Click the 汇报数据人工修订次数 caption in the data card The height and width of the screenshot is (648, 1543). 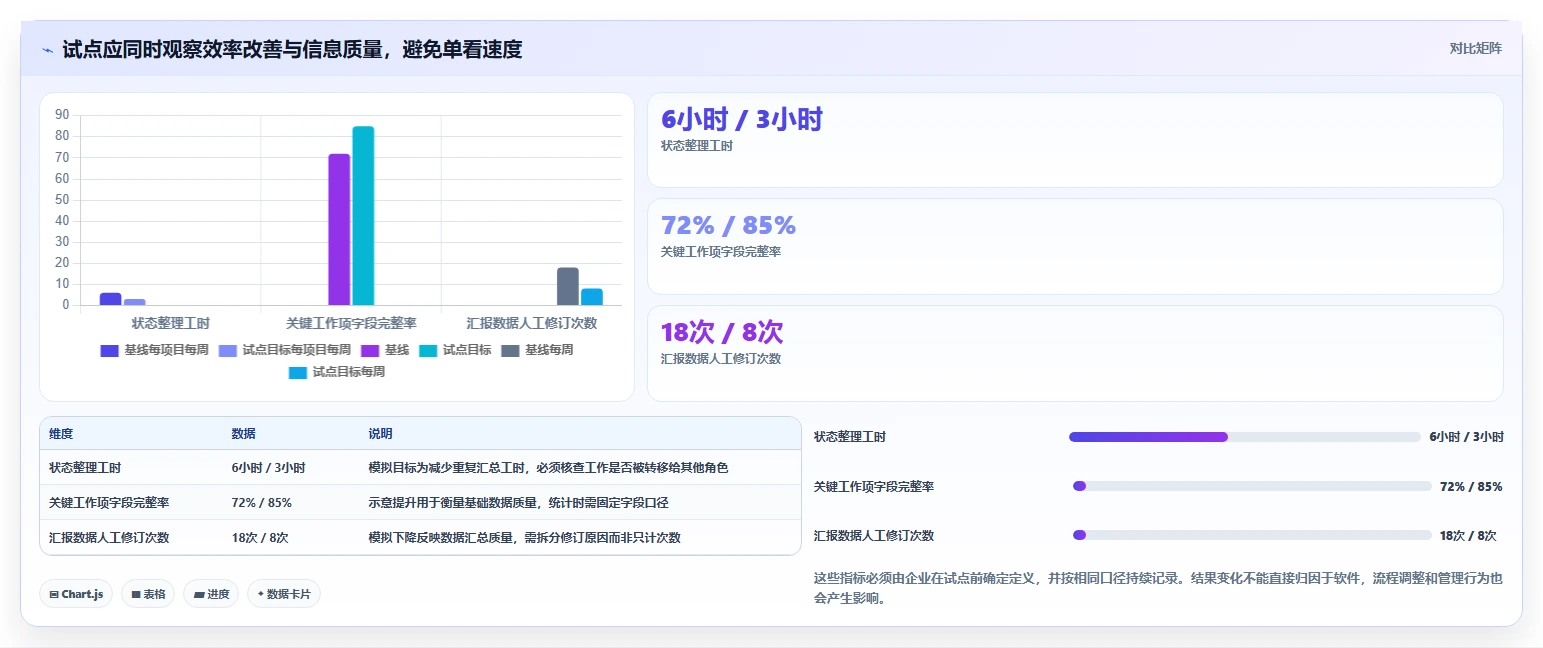721,359
